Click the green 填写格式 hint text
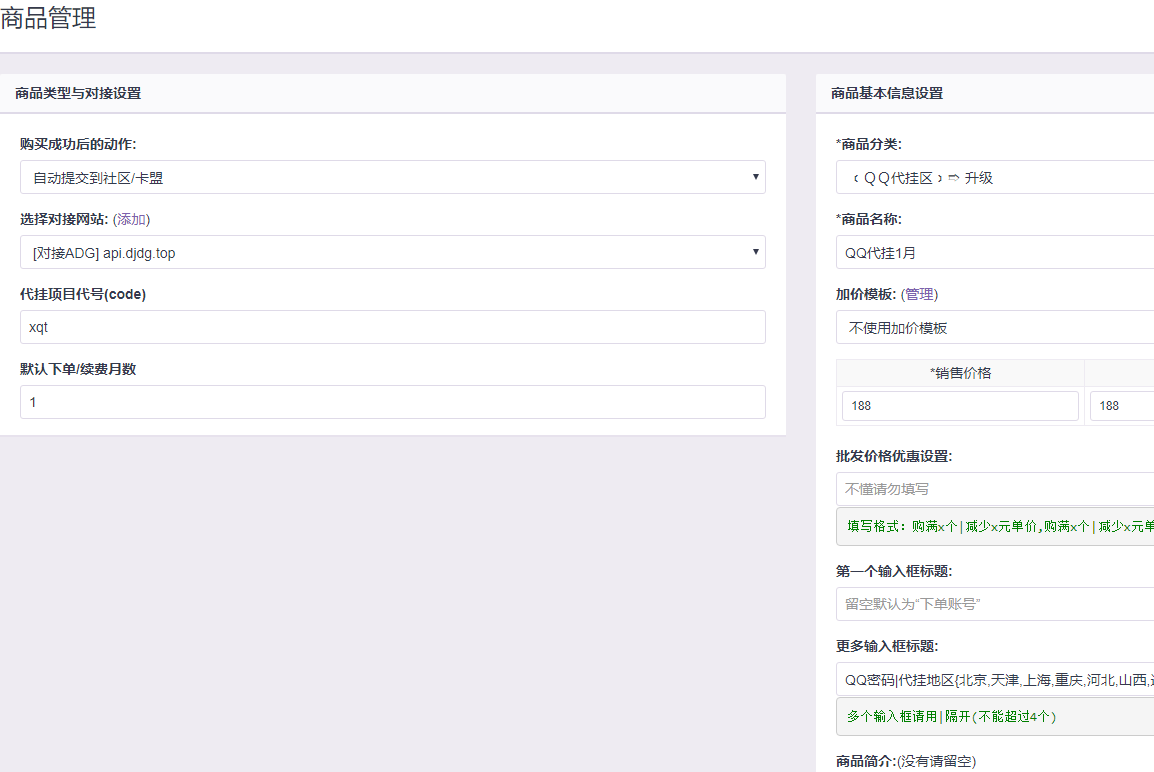 [x=998, y=526]
